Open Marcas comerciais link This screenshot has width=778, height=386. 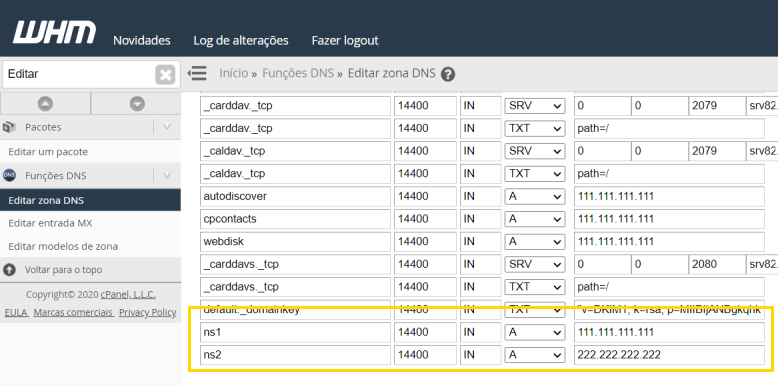point(73,313)
